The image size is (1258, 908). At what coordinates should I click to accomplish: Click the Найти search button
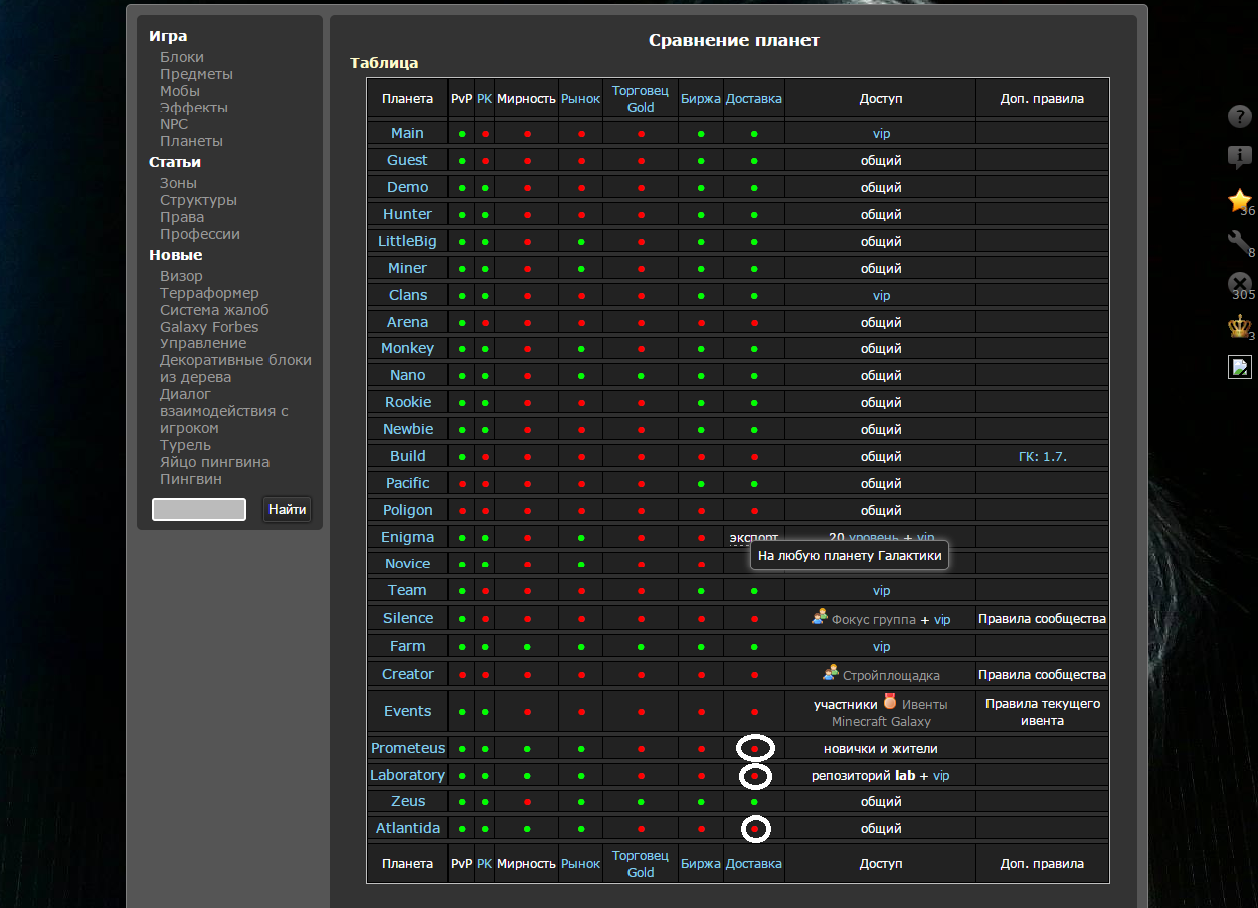pos(287,509)
